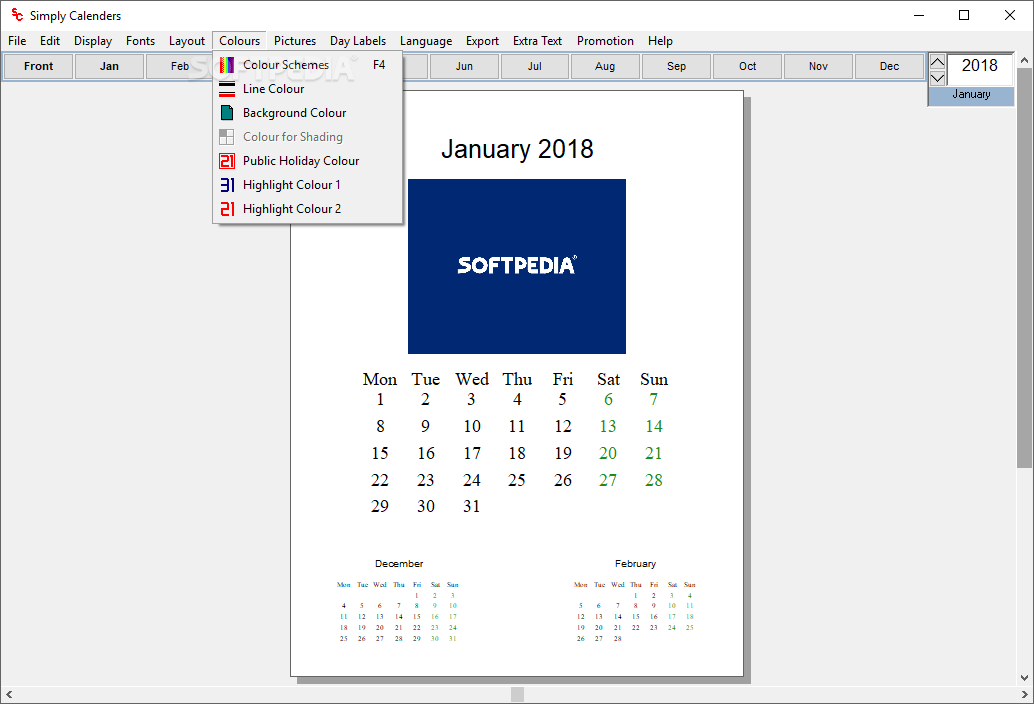
Task: Choose the Highlight Colour 2 entry
Action: pos(307,209)
